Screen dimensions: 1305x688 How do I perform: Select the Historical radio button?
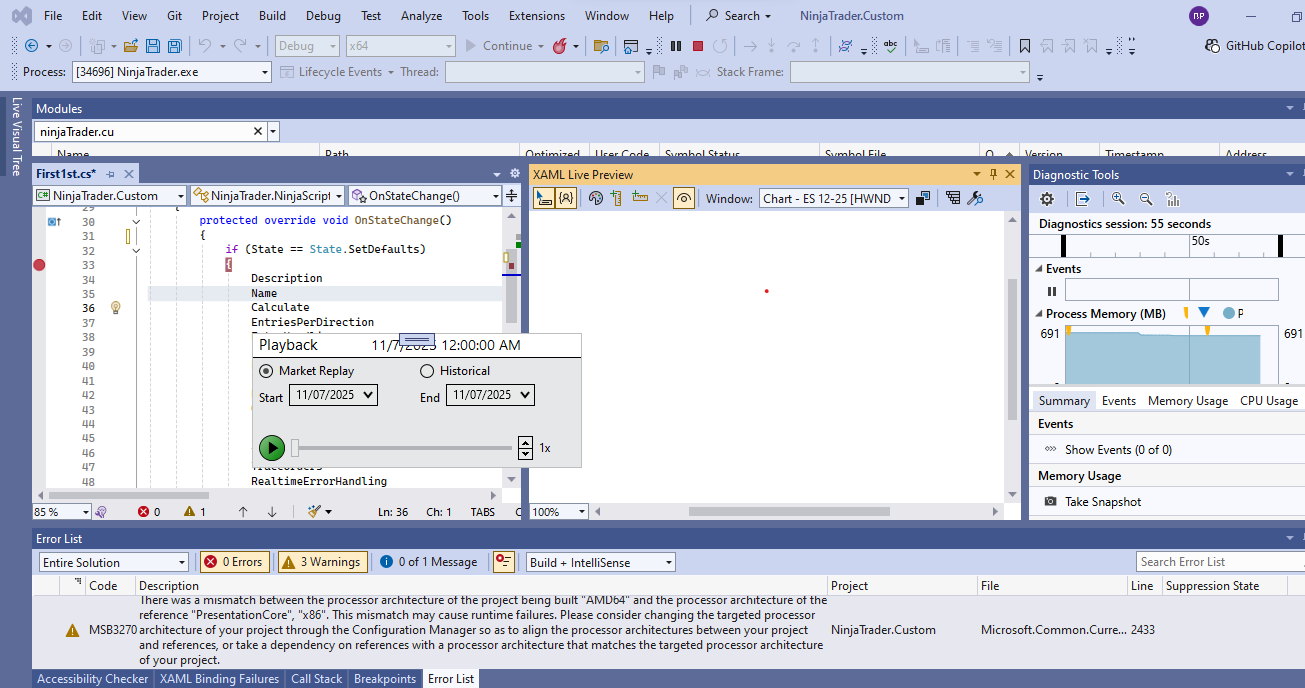tap(427, 371)
